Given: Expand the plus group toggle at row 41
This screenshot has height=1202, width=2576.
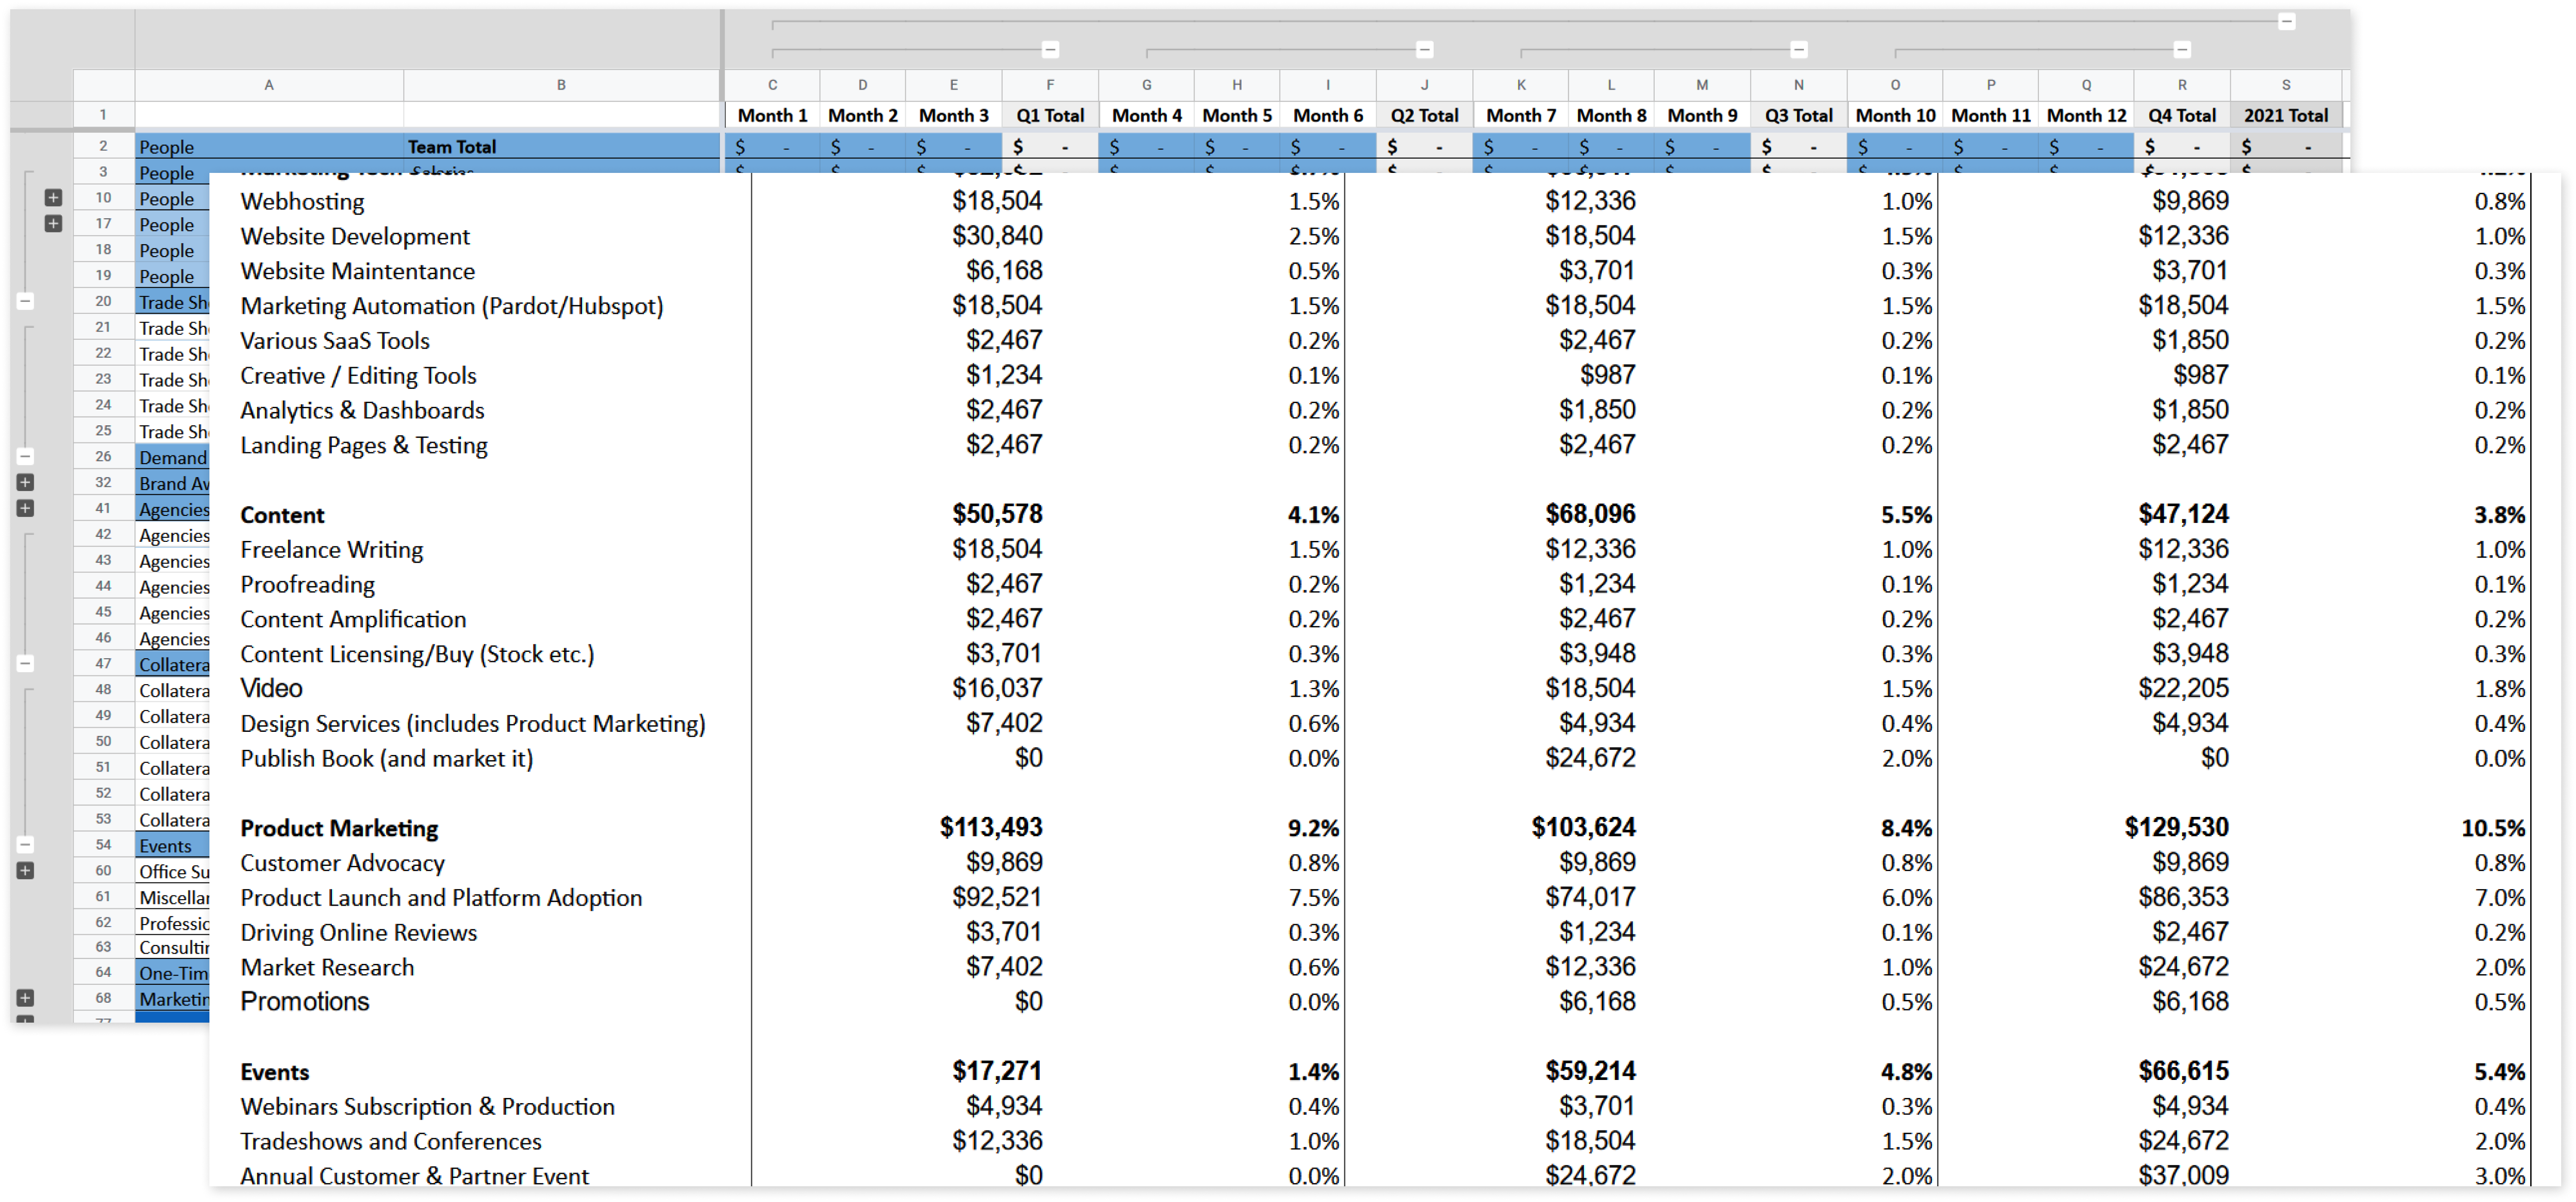Looking at the screenshot, I should coord(25,508).
